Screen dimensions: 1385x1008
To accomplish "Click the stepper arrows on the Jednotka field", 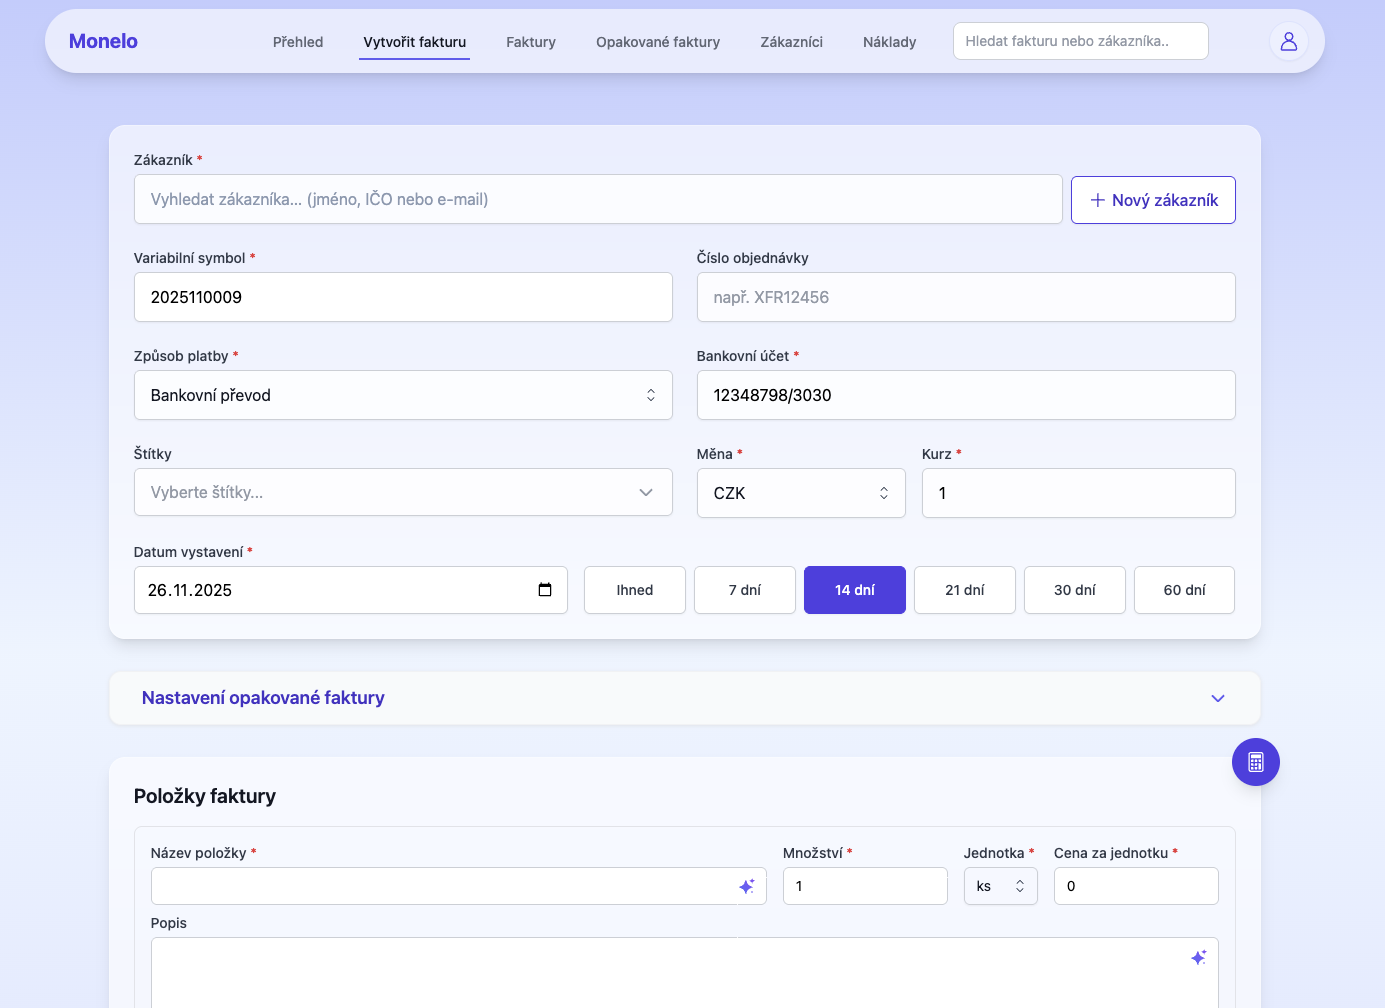I will pyautogui.click(x=1020, y=885).
